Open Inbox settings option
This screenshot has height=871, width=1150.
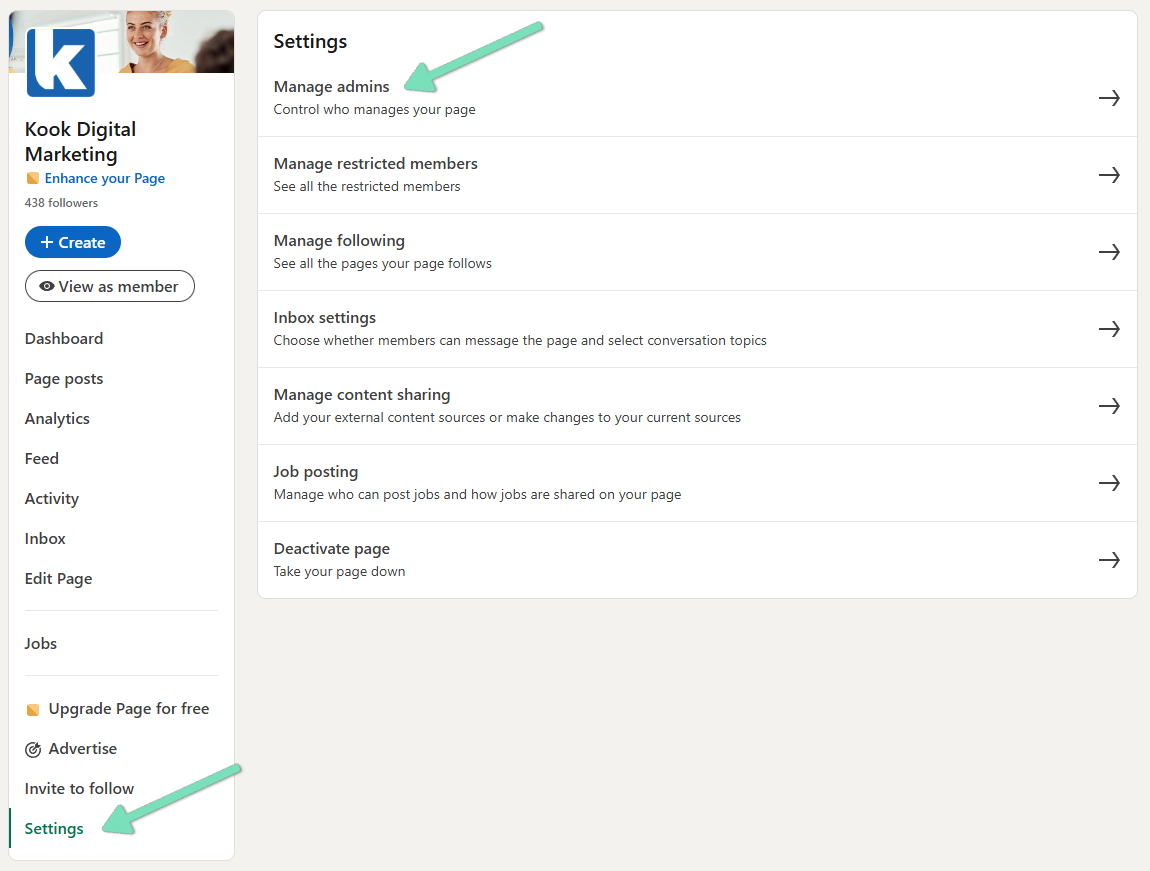(x=697, y=329)
